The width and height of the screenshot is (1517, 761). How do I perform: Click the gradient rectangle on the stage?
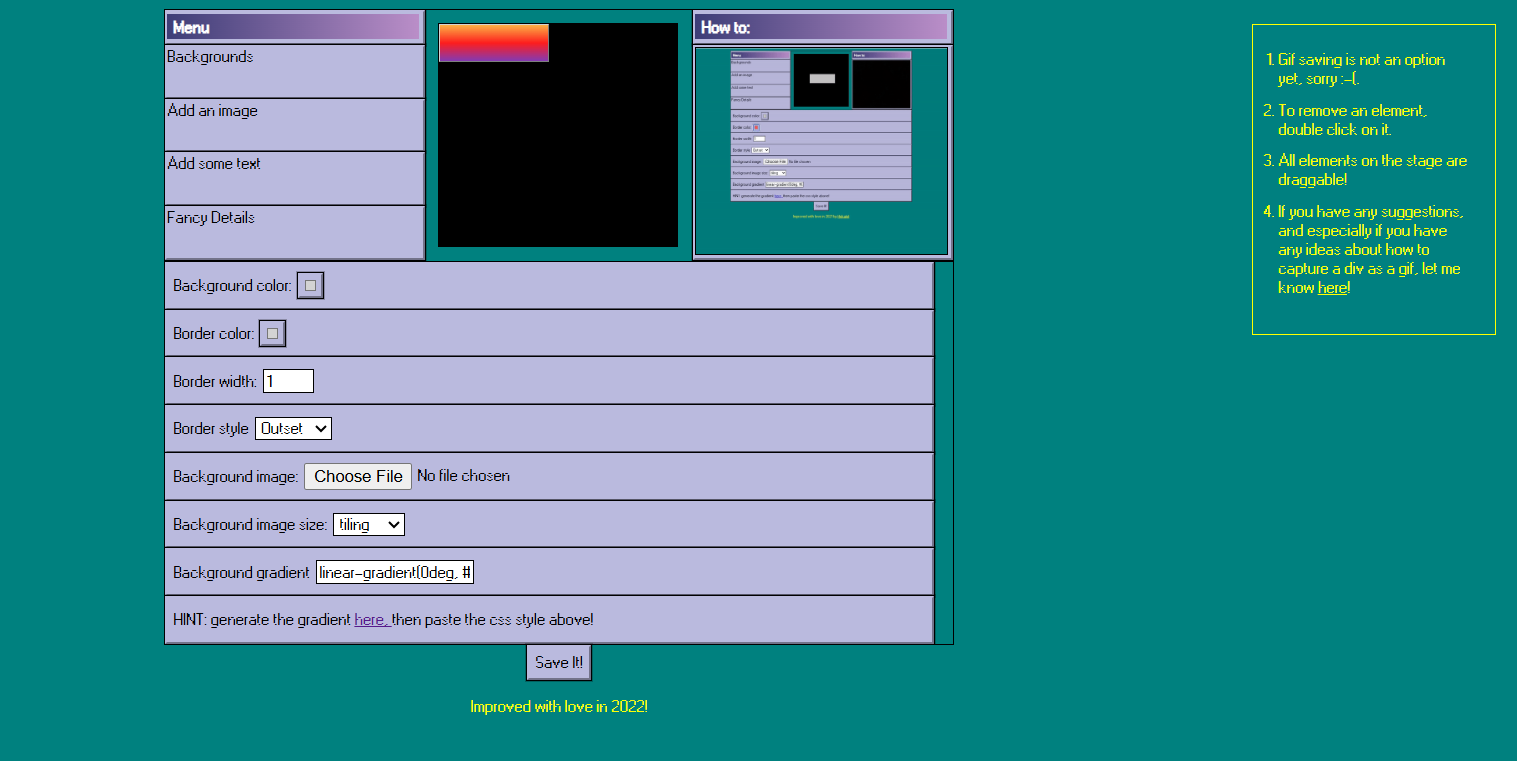tap(493, 43)
